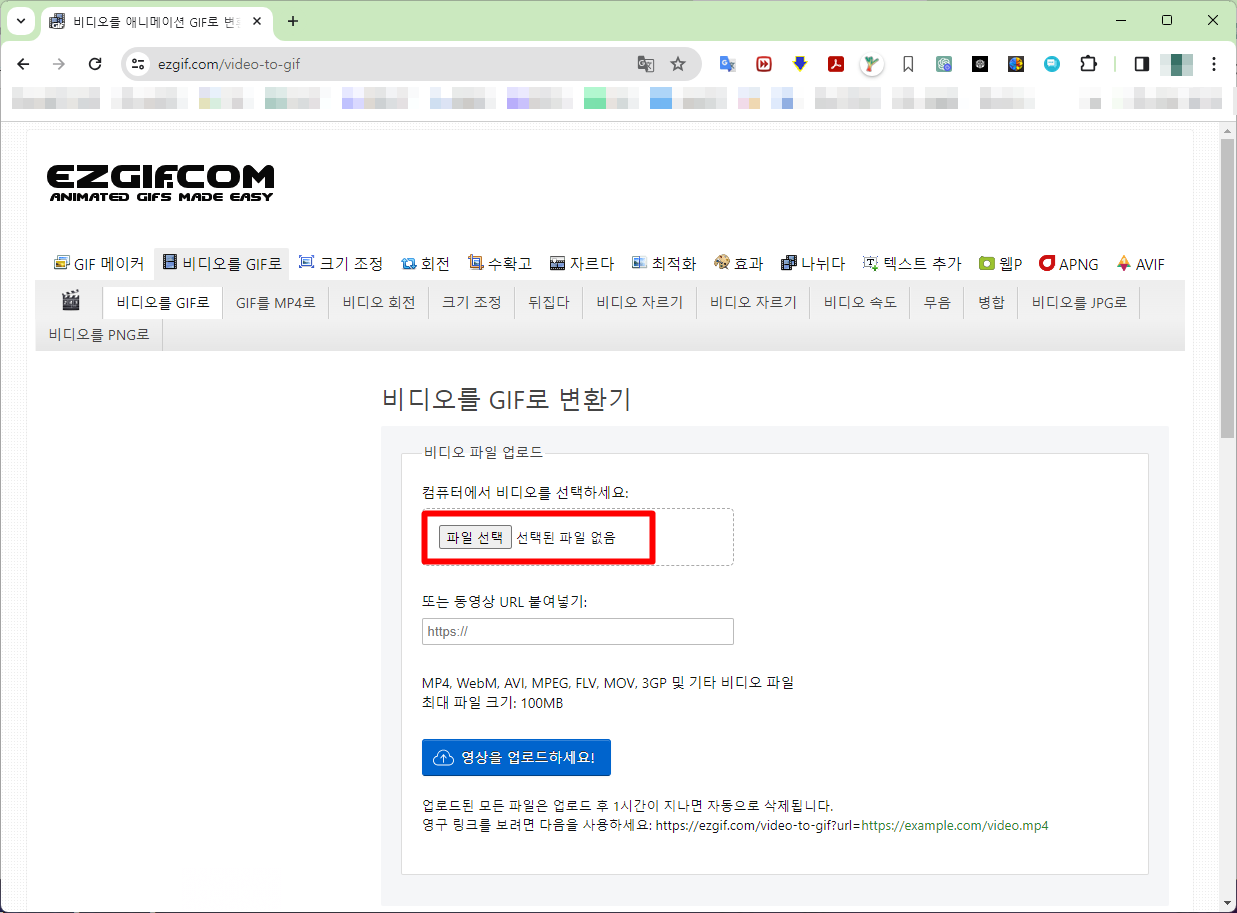
Task: Select 비디오를 GIF로 in the main icon menu
Action: 222,264
